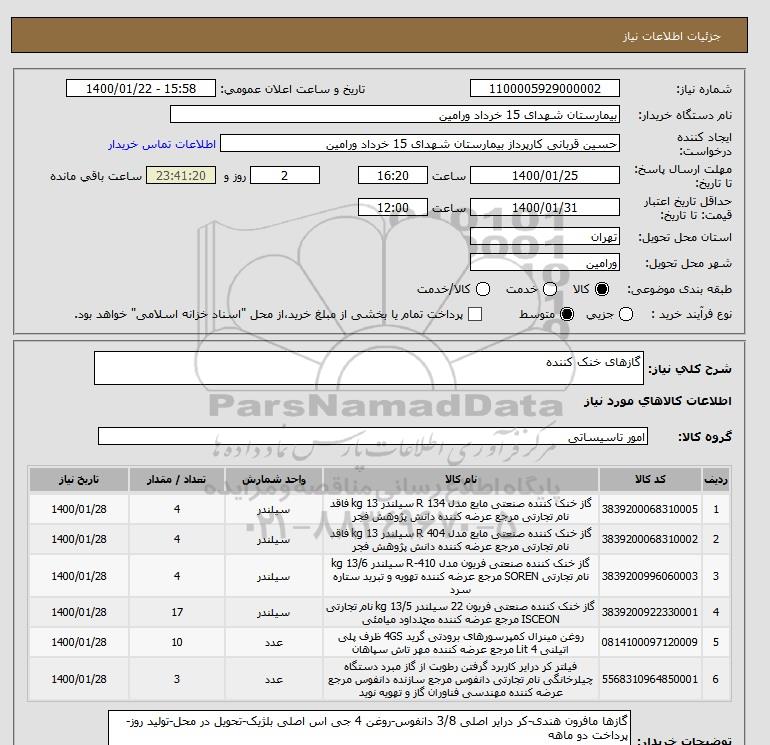This screenshot has height=745, width=770.
Task: Click the price validity date 1400/01/31
Action: coord(545,207)
